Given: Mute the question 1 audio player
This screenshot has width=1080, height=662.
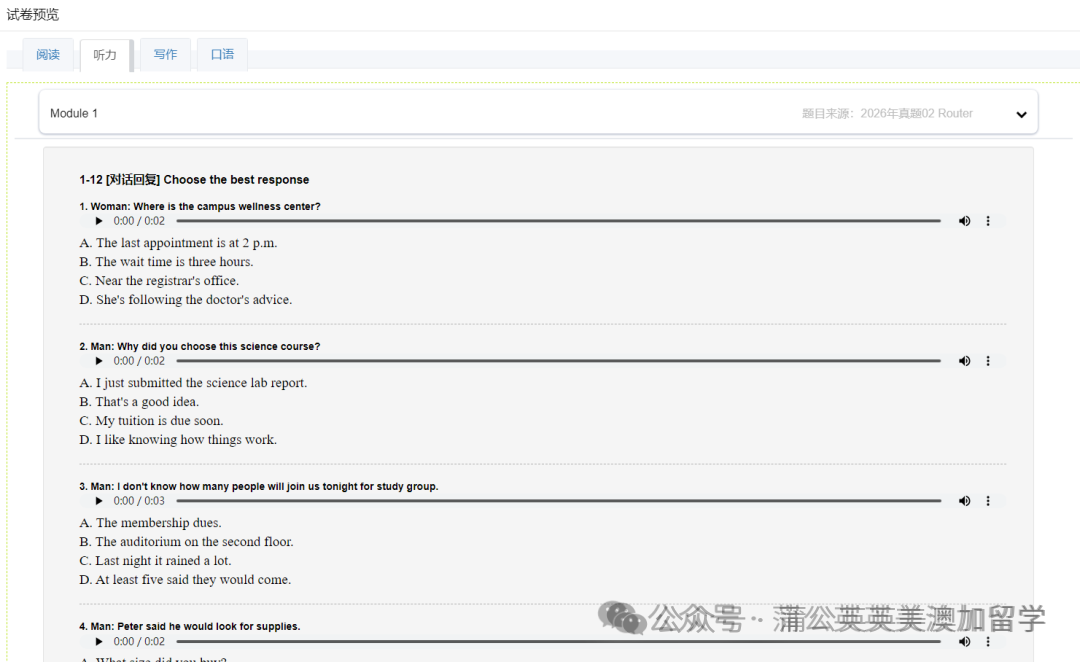Looking at the screenshot, I should point(964,221).
